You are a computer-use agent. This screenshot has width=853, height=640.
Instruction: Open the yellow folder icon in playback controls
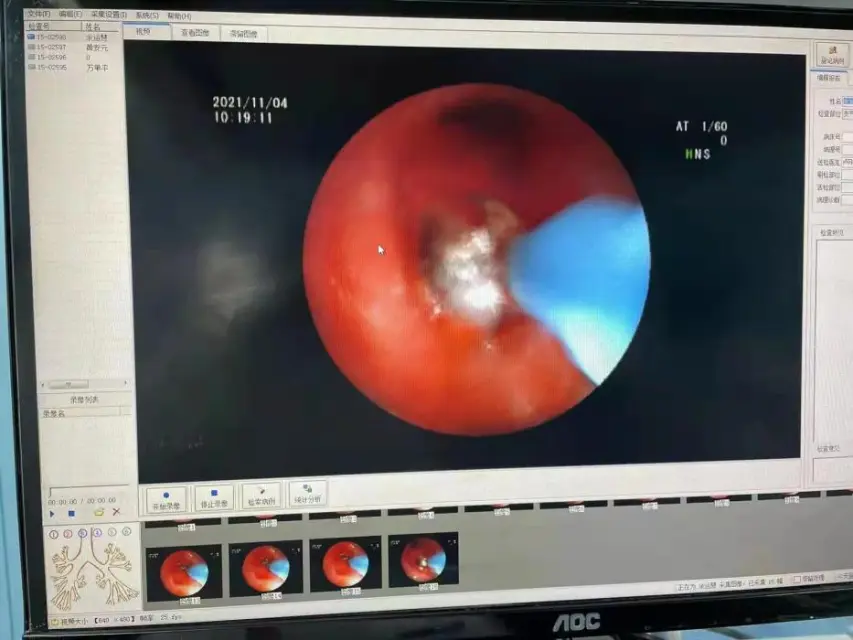[x=98, y=512]
